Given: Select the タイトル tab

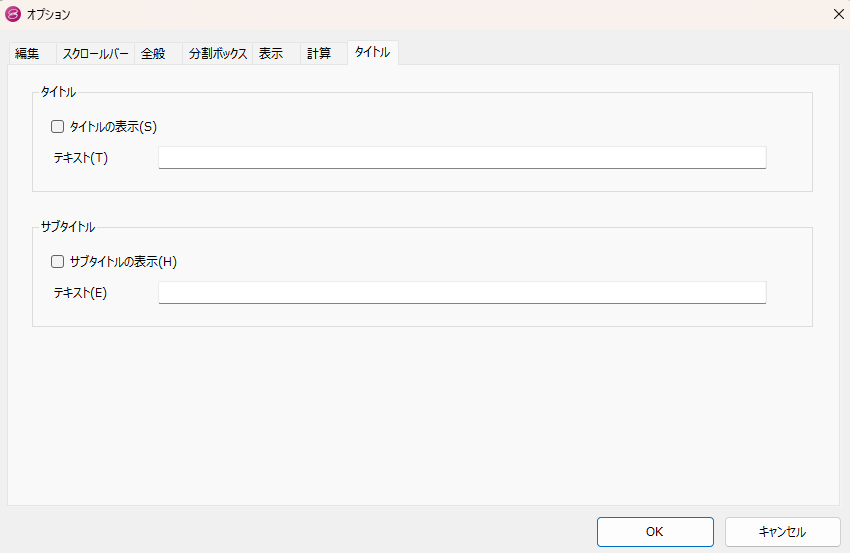Looking at the screenshot, I should 372,53.
